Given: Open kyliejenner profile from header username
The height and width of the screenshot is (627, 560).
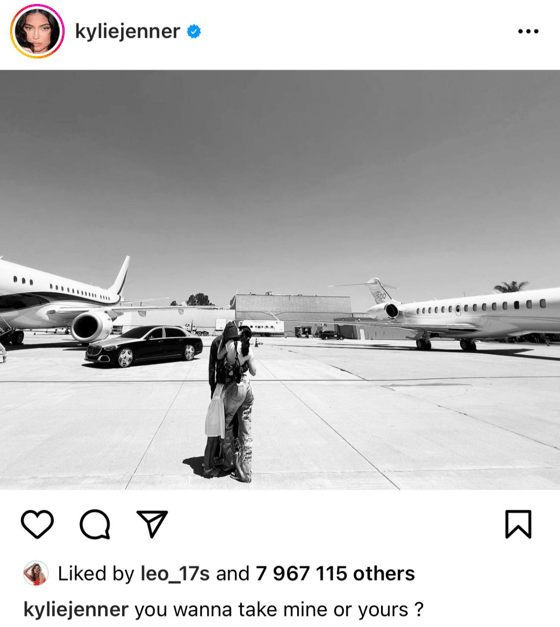Looking at the screenshot, I should [128, 32].
